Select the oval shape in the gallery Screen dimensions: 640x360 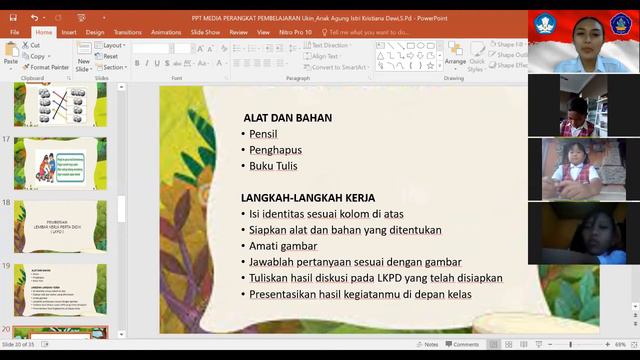click(x=420, y=46)
